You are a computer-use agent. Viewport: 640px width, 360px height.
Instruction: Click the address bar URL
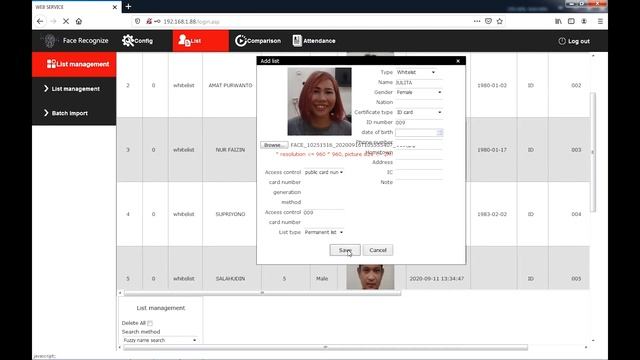pos(191,21)
